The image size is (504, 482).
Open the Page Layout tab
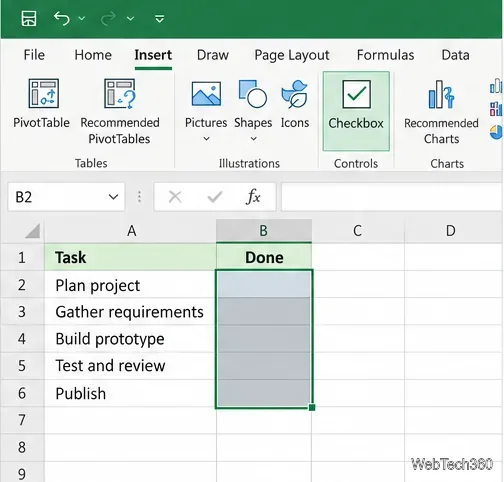(292, 55)
